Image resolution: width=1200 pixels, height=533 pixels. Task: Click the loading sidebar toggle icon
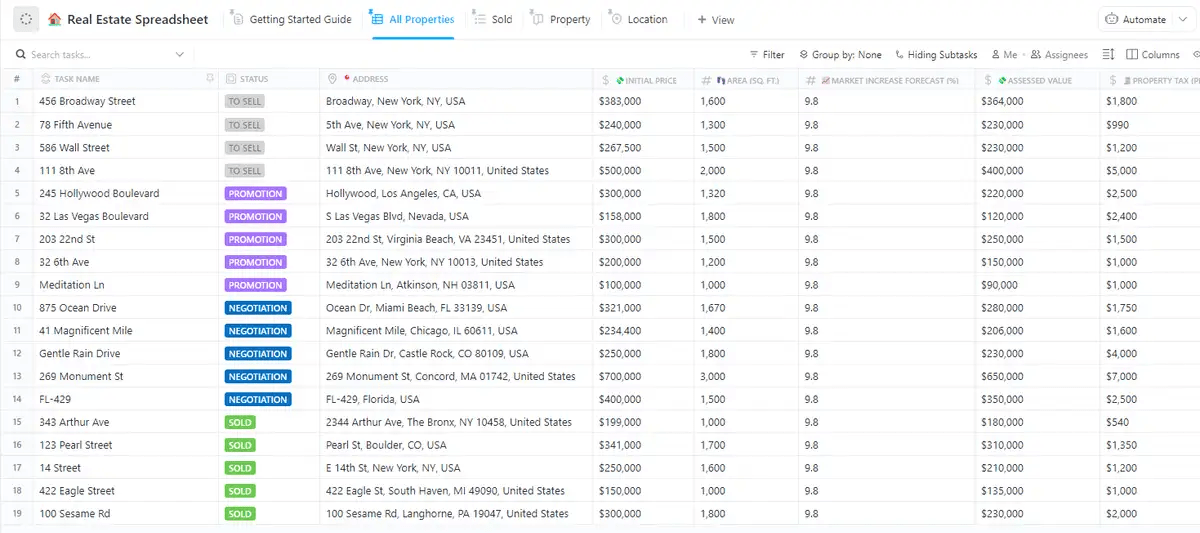[27, 19]
